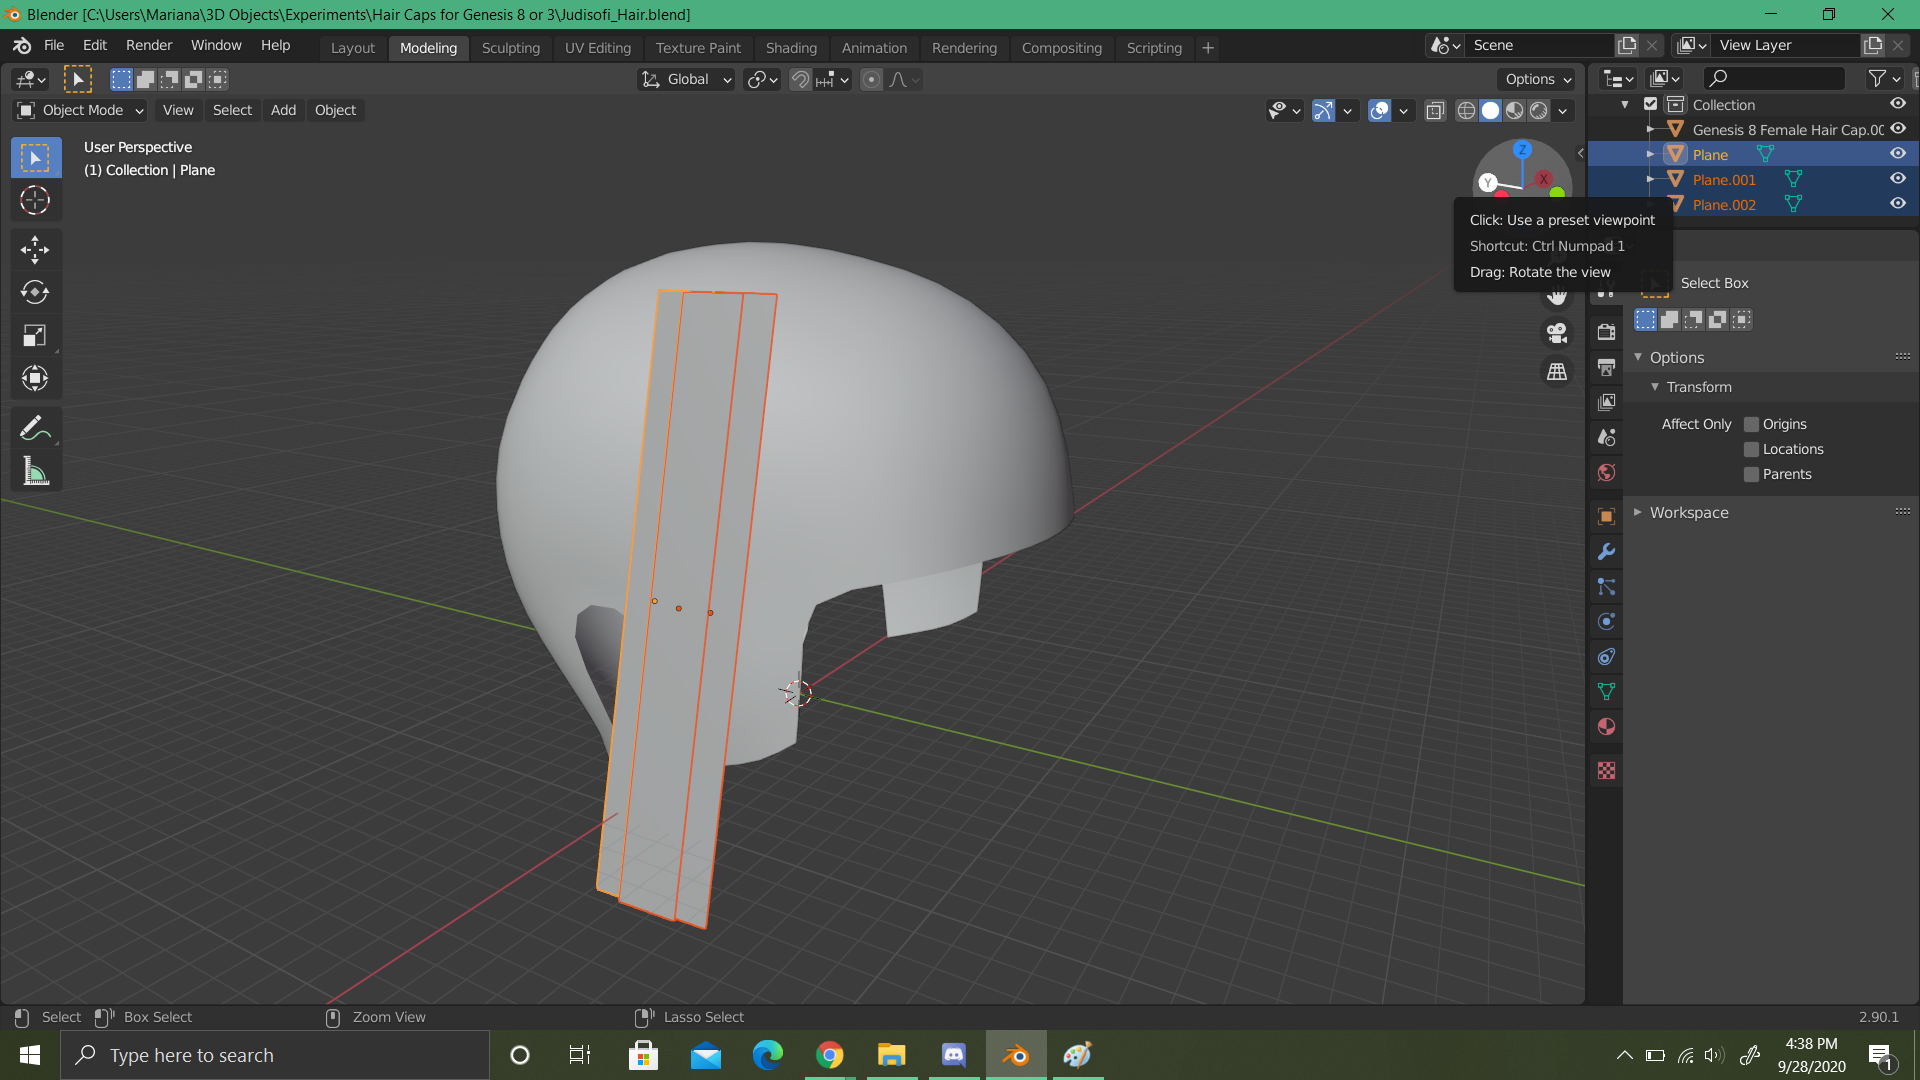Image resolution: width=1920 pixels, height=1080 pixels.
Task: Activate the Annotate pencil tool
Action: tap(35, 429)
